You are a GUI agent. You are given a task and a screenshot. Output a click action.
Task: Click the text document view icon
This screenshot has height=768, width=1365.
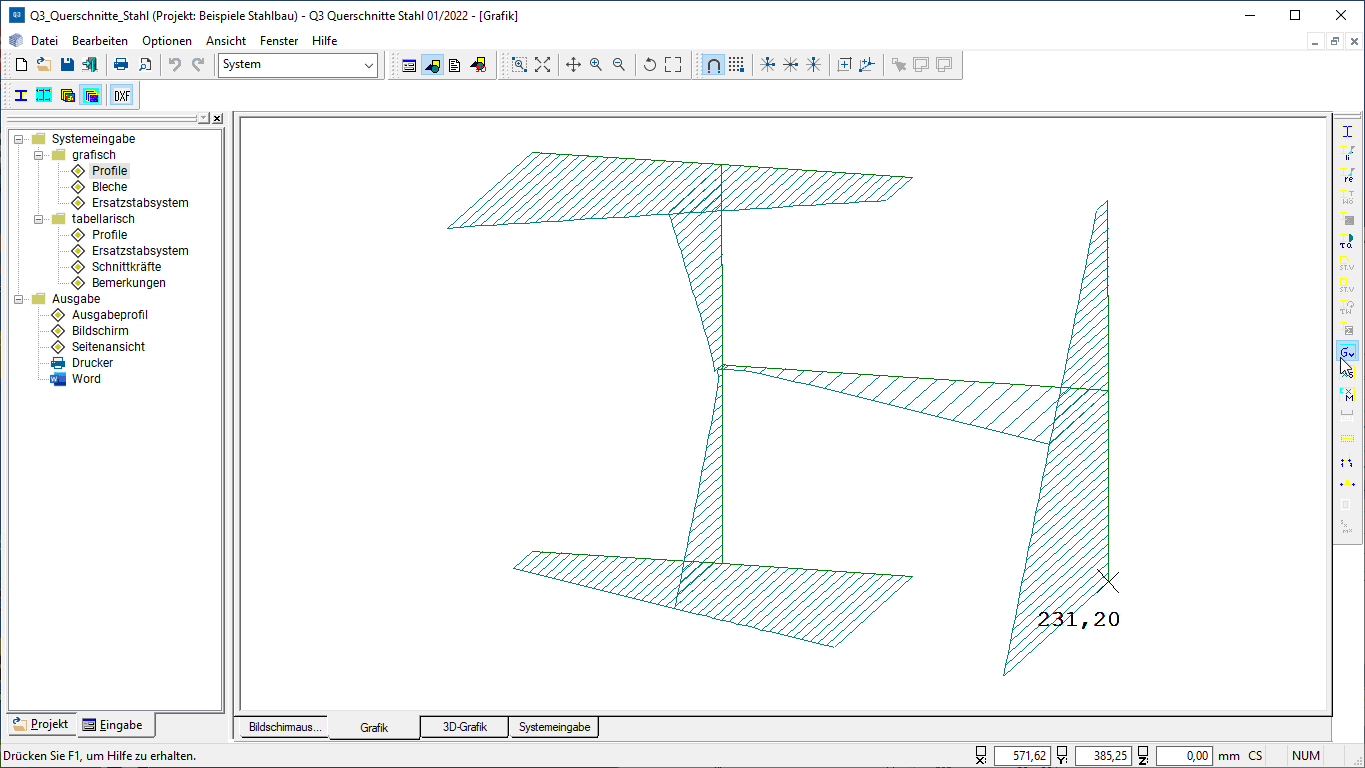(x=455, y=64)
